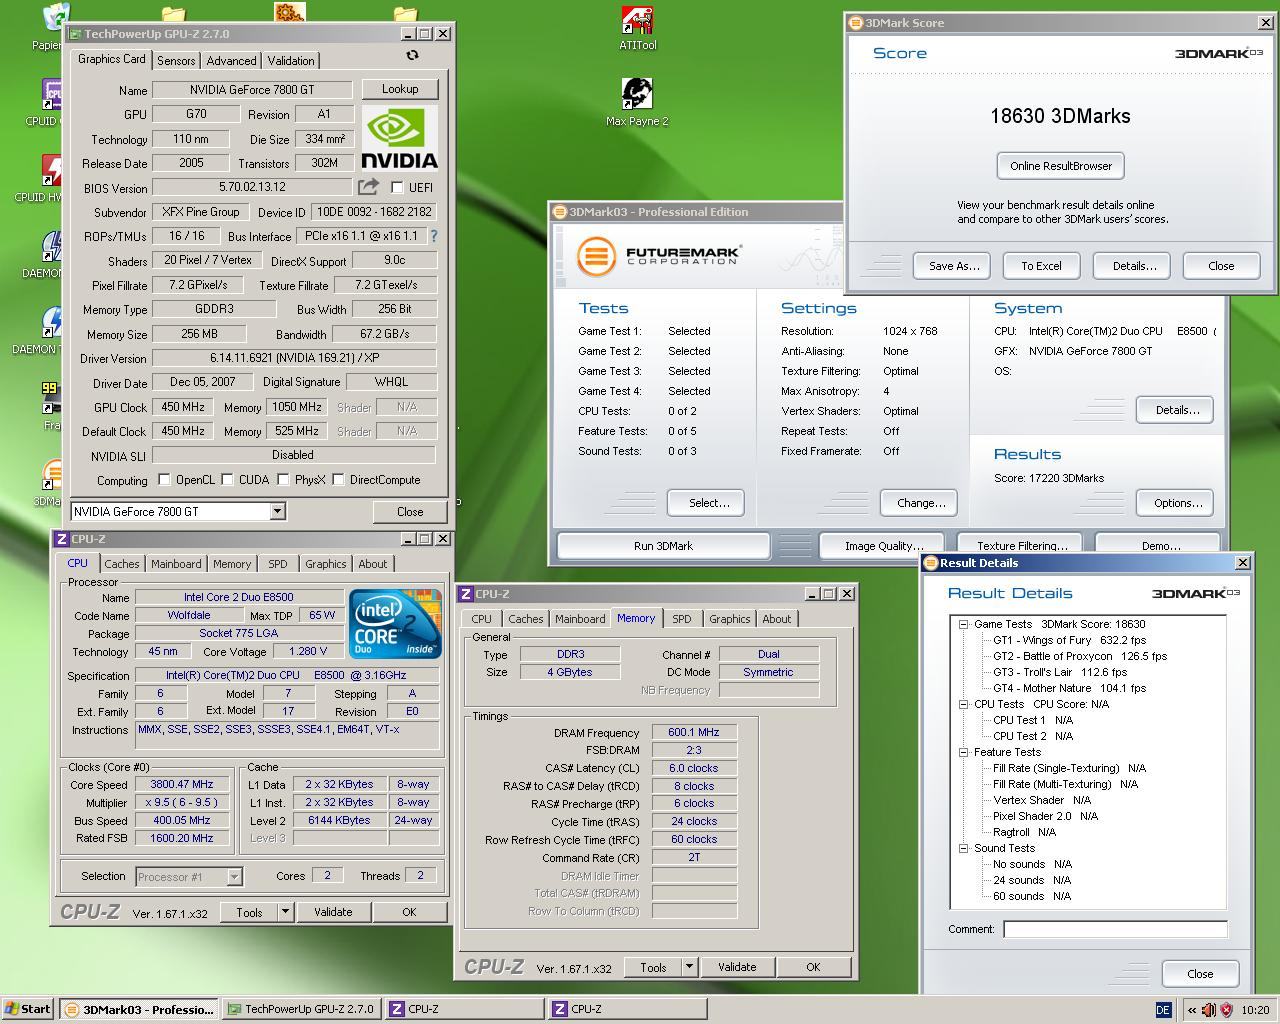1280x1024 pixels.
Task: Toggle the OpenCL checkbox
Action: pos(164,480)
